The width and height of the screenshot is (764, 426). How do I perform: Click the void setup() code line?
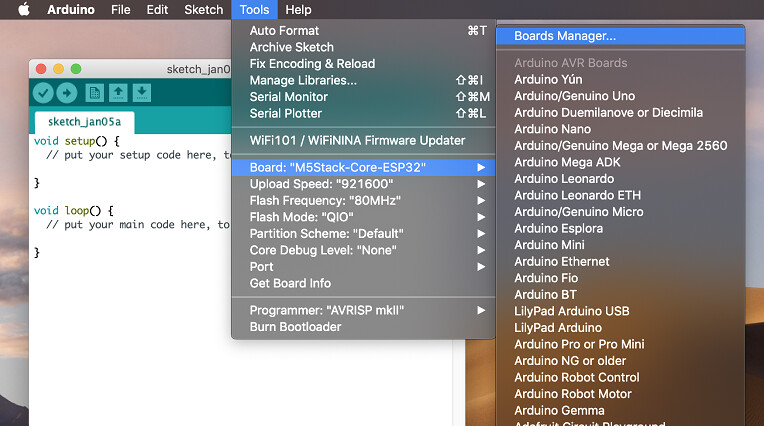point(76,141)
